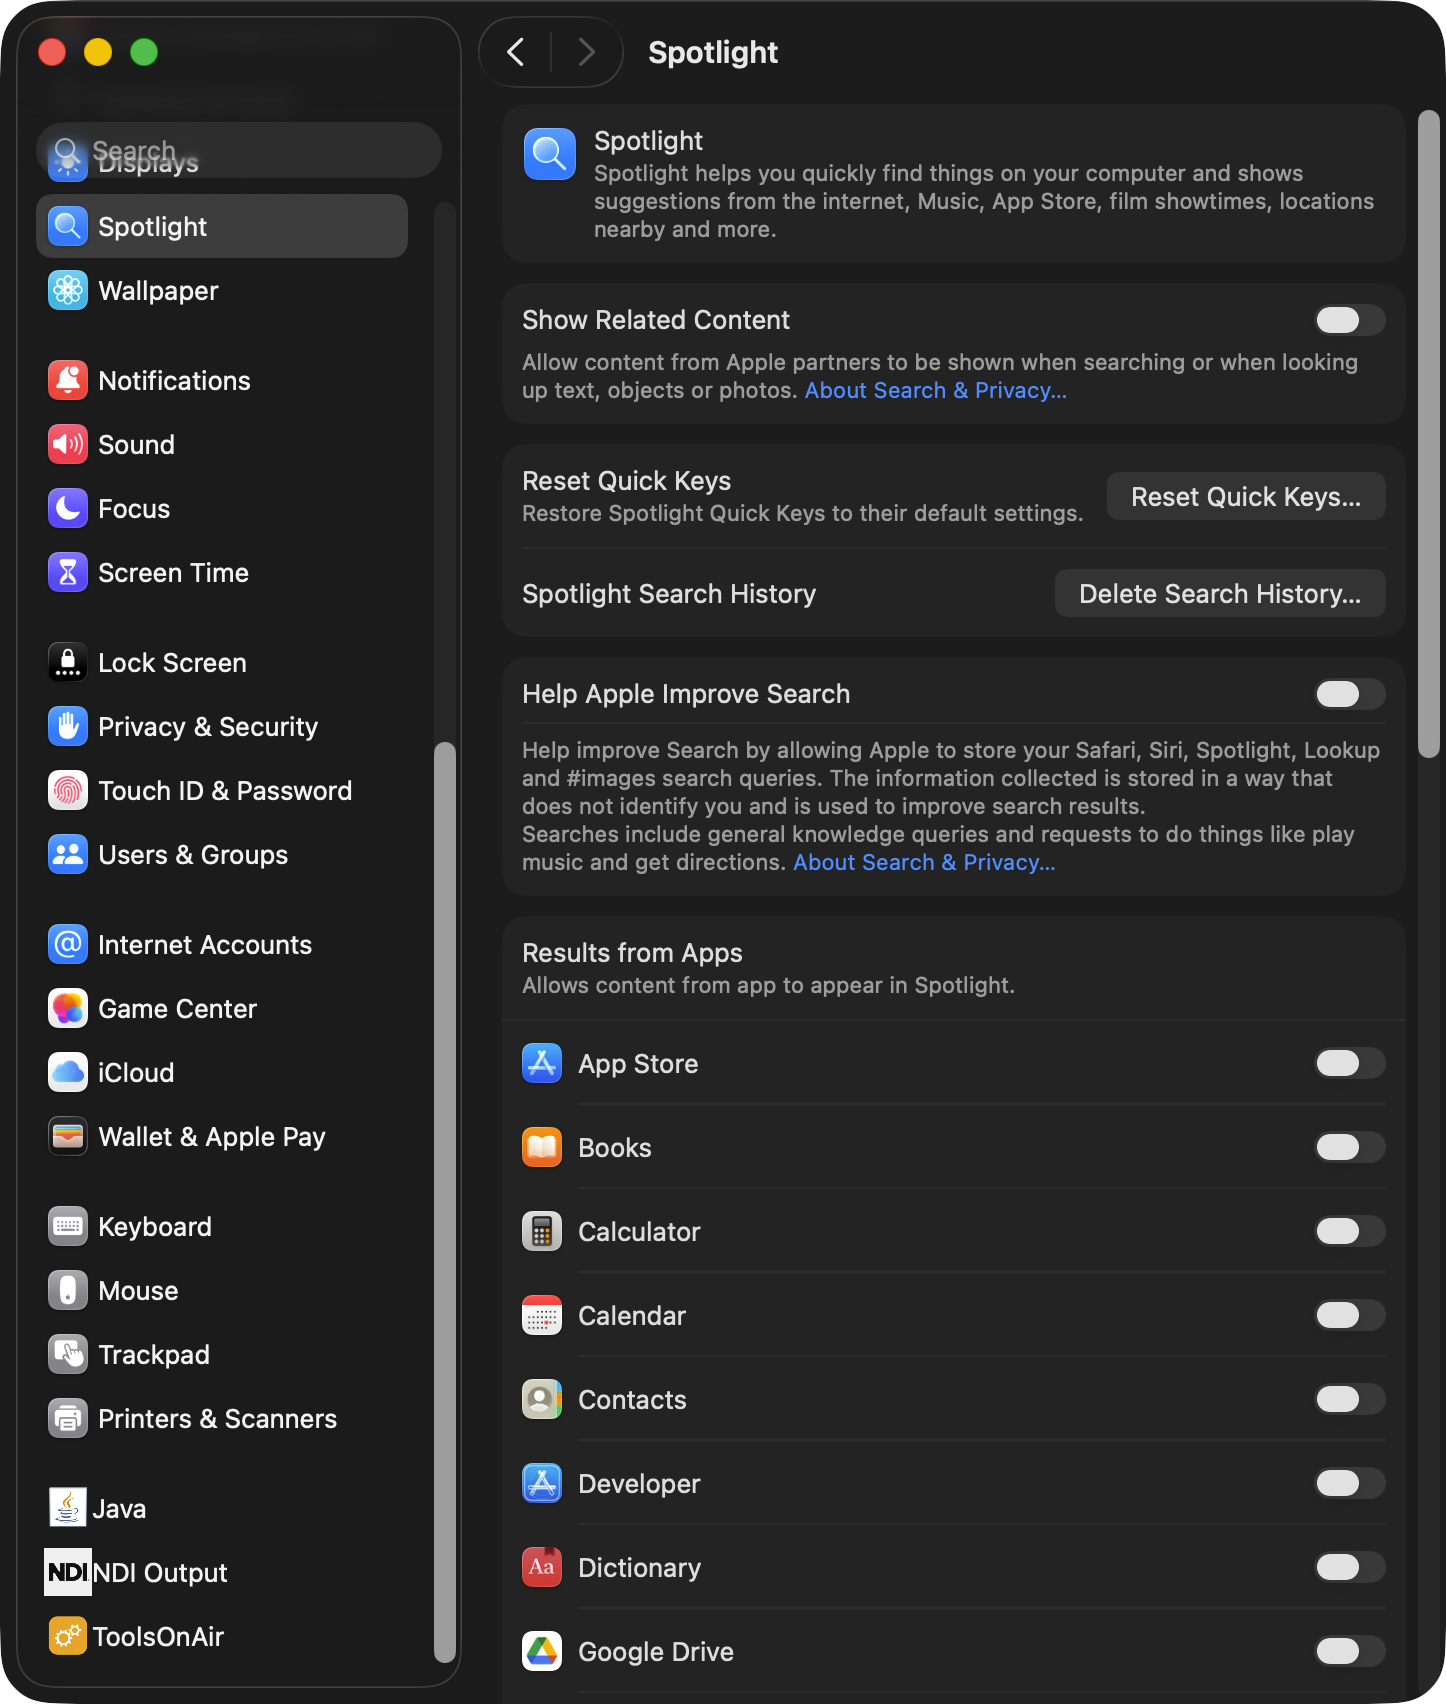Click the Touch ID fingerprint icon
This screenshot has height=1704, width=1446.
68,791
